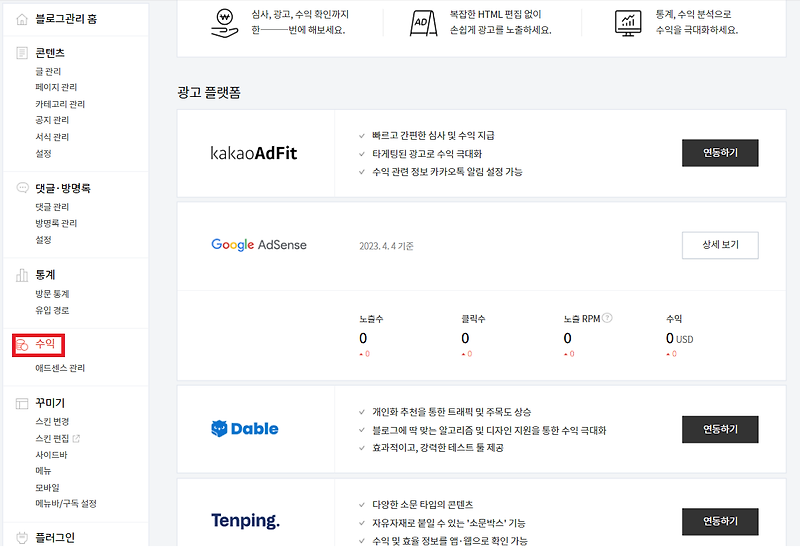
Task: Open 모바일 settings
Action: 47,488
